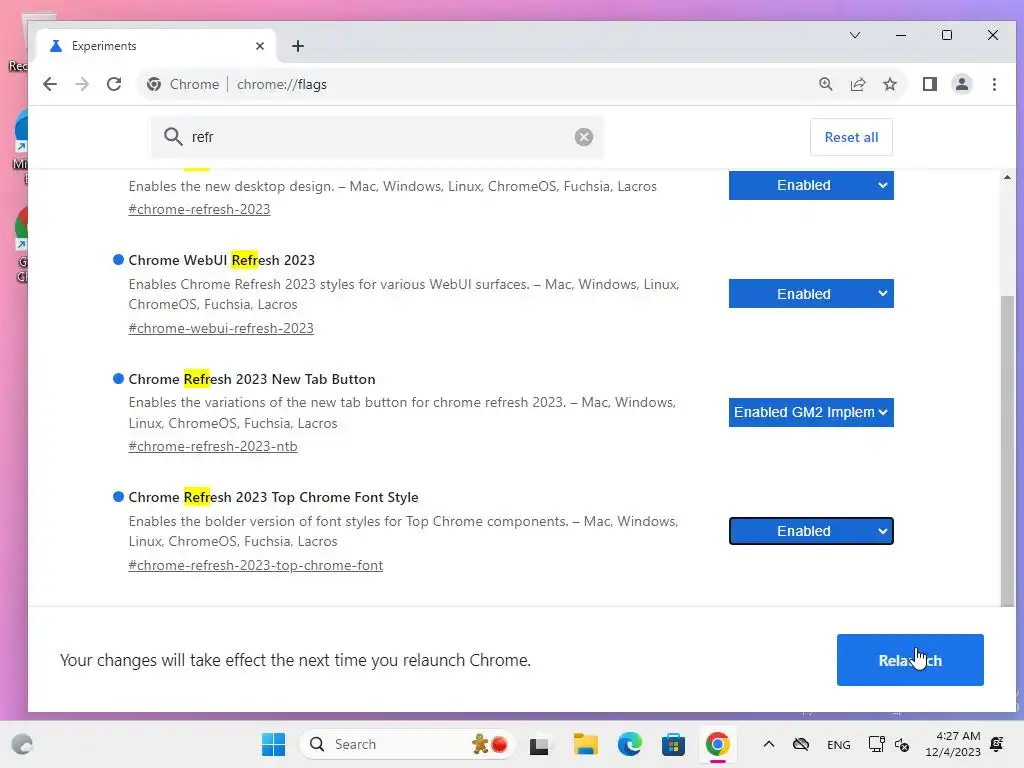Follow the #chrome-webui-refresh-2023 link
The image size is (1024, 768).
tap(221, 328)
